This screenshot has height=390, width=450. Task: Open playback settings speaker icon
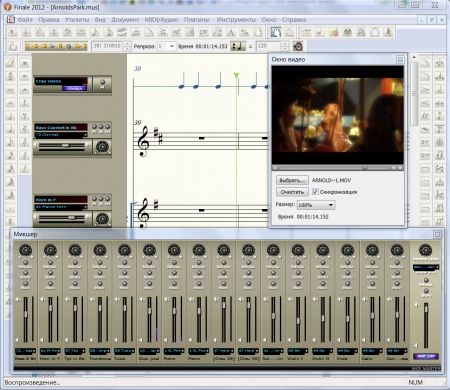(x=298, y=46)
